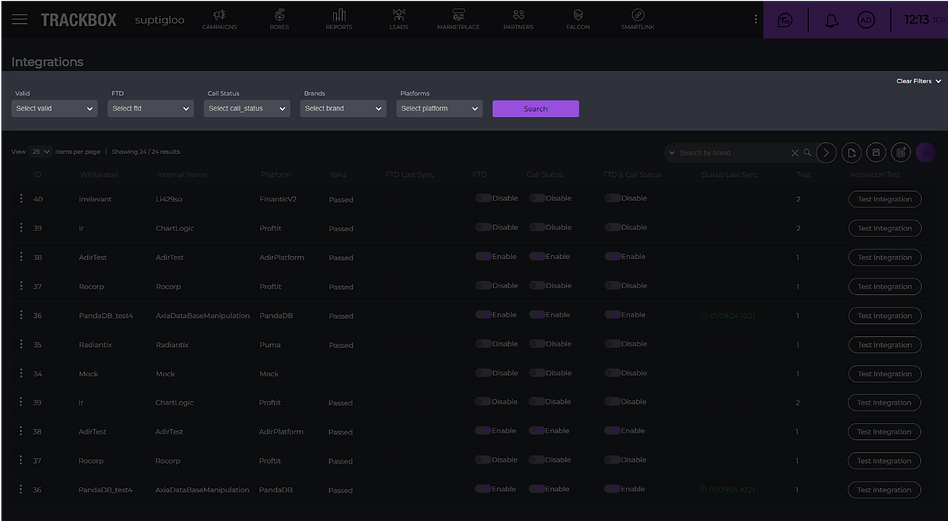Open the Select ftd dropdown
948x521 pixels.
151,109
